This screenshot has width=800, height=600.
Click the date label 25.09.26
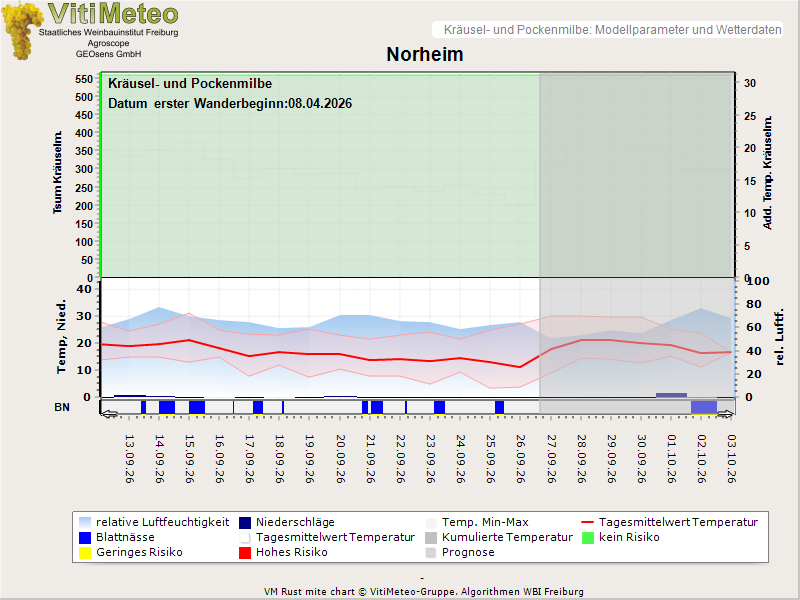tap(491, 459)
